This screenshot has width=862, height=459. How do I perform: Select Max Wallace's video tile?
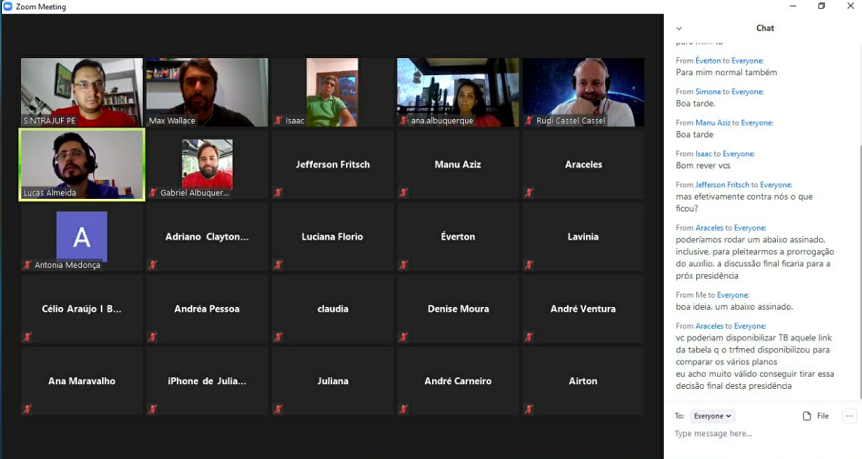coord(207,92)
